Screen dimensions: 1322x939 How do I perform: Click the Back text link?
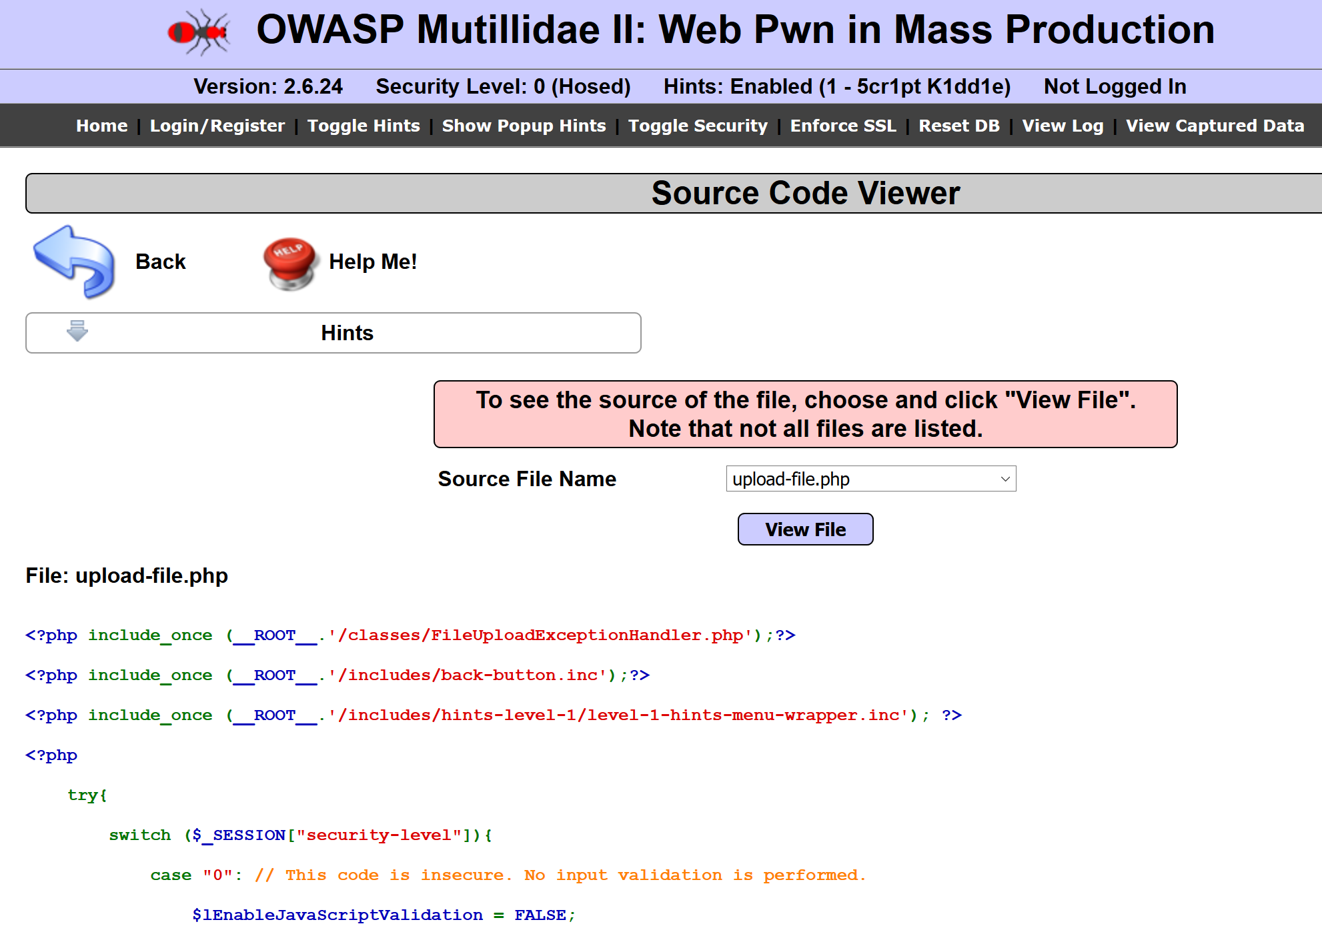tap(161, 262)
